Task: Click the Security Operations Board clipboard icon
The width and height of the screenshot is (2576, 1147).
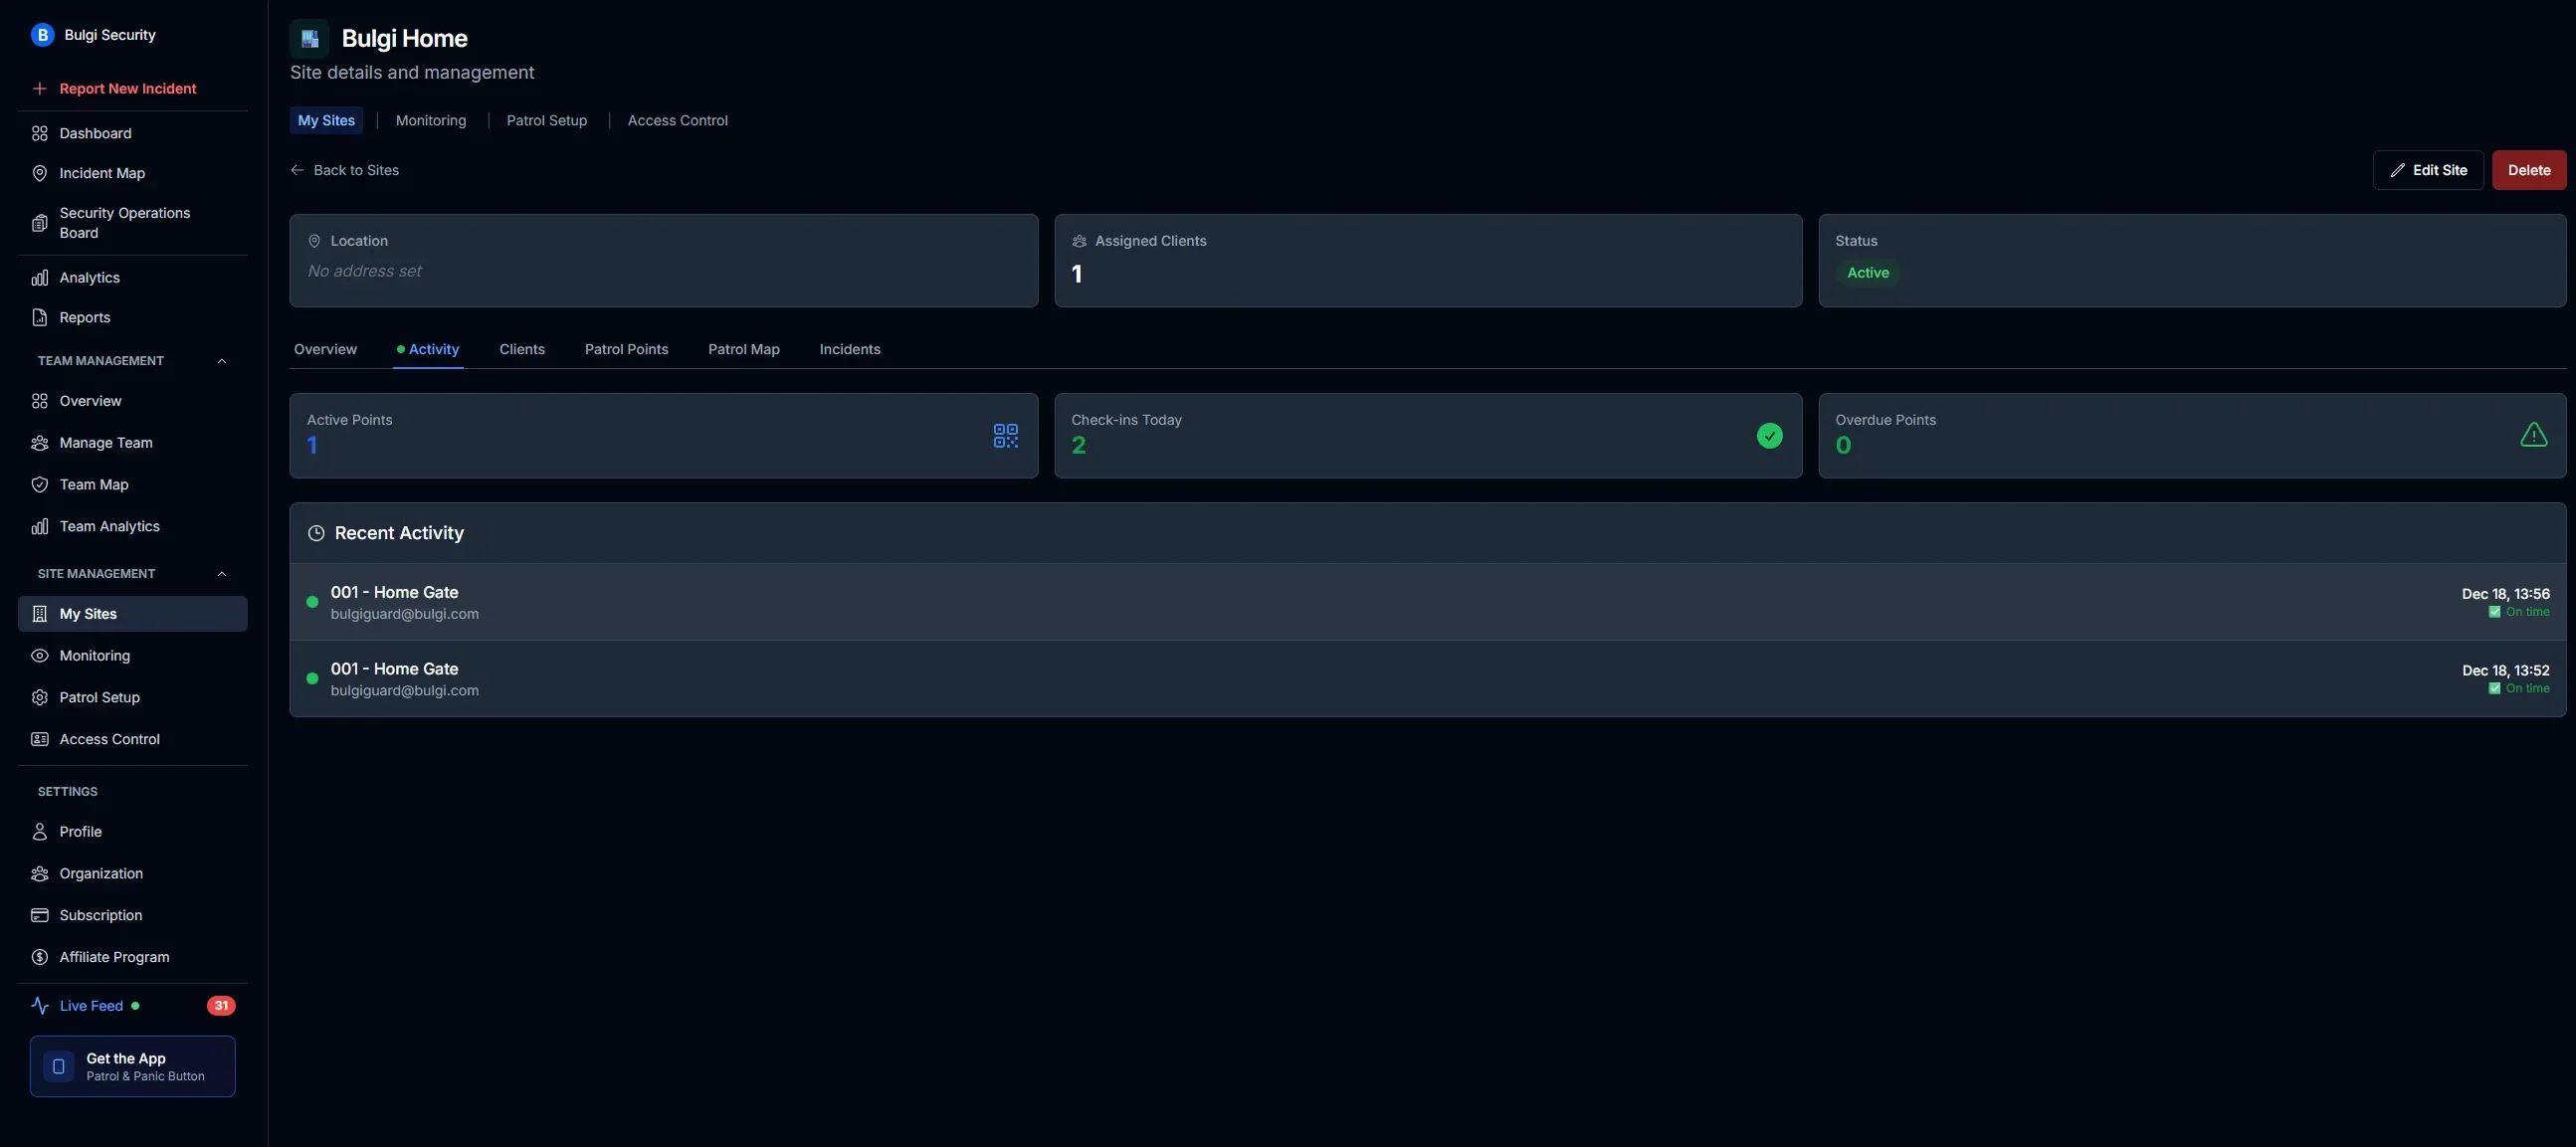Action: [x=40, y=223]
